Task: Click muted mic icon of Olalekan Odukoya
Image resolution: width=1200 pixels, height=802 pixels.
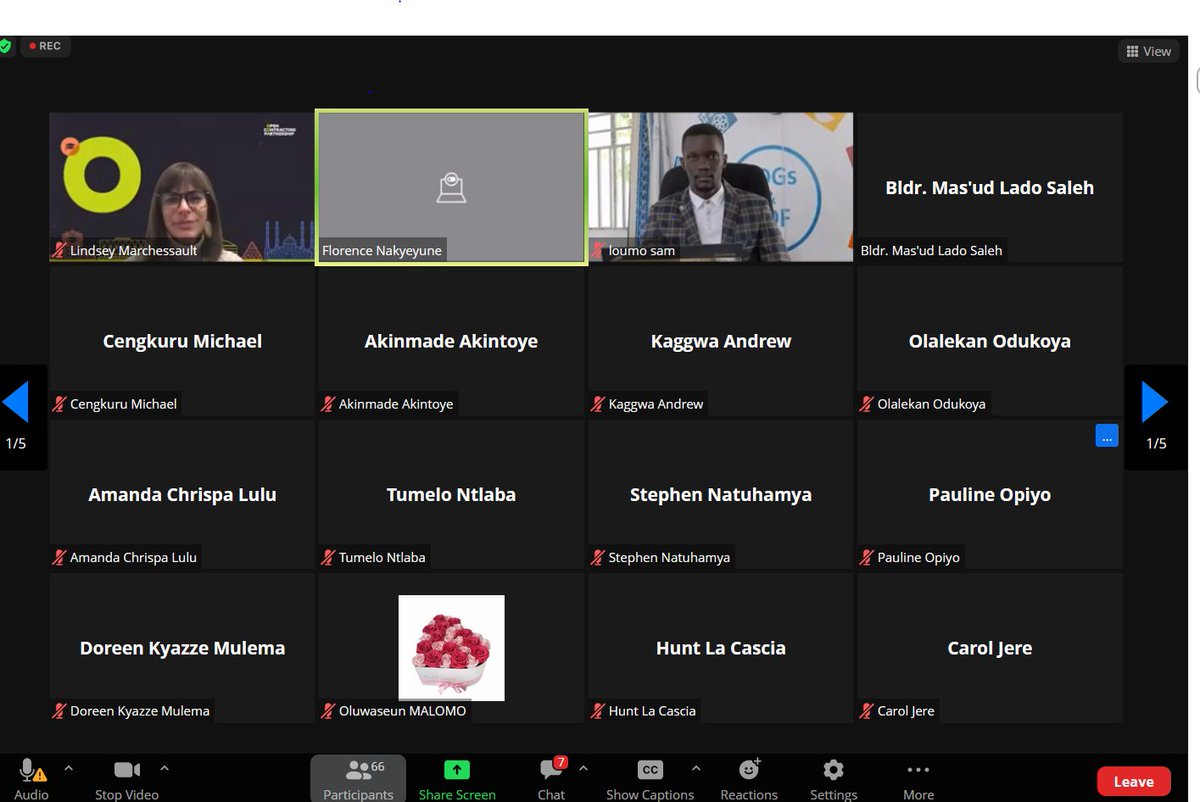Action: point(867,404)
